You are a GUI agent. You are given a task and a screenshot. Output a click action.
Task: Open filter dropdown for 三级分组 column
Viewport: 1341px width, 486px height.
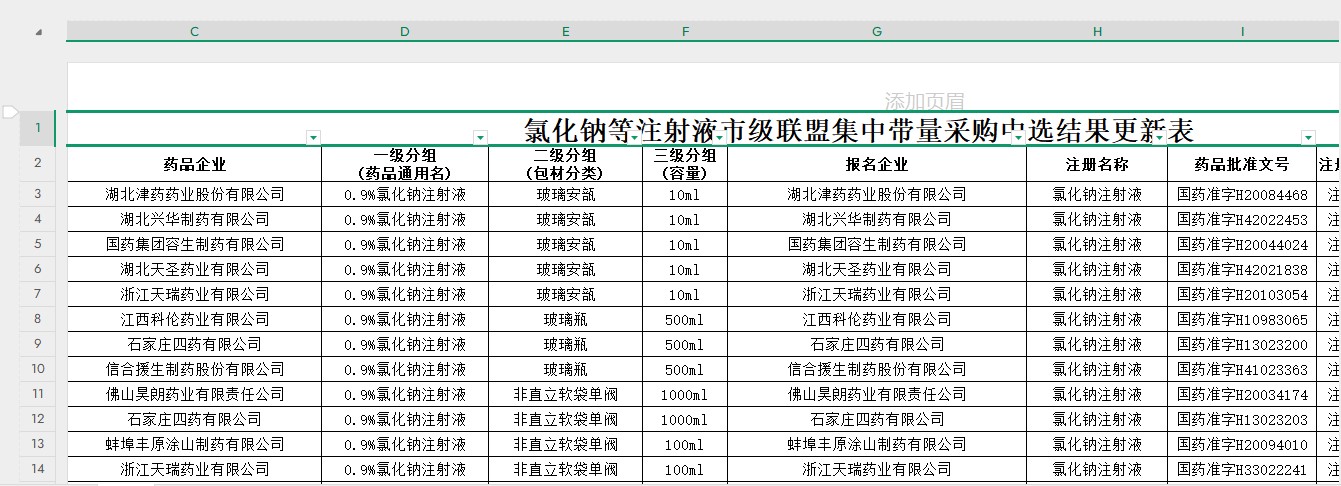tap(719, 137)
